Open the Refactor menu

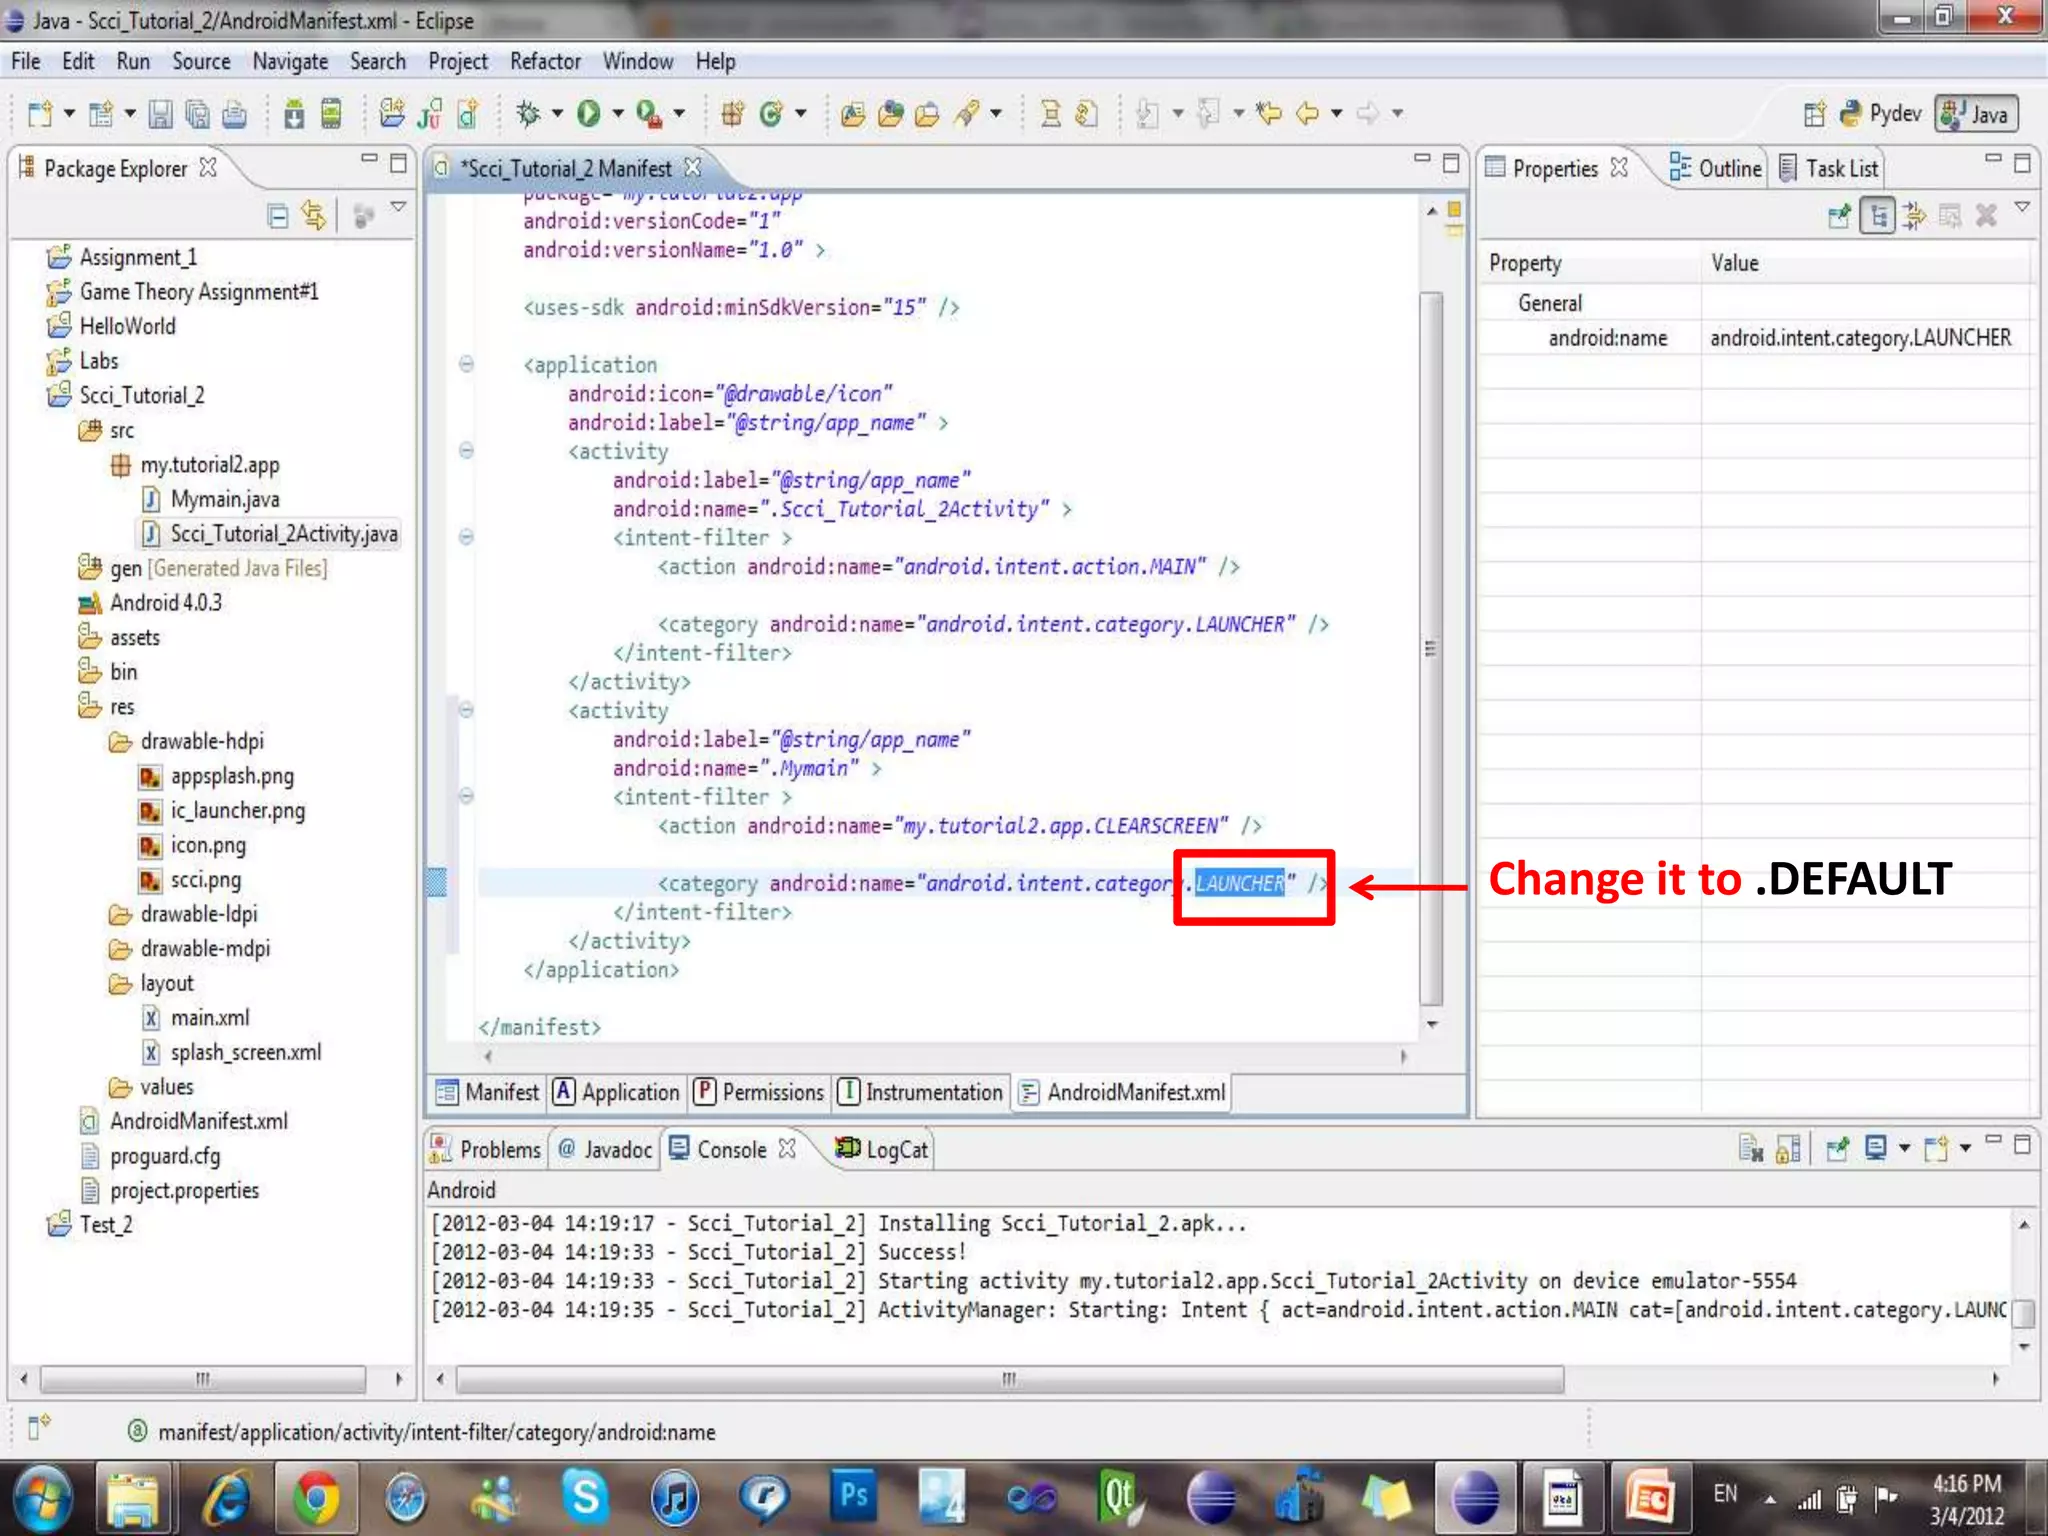click(x=545, y=62)
